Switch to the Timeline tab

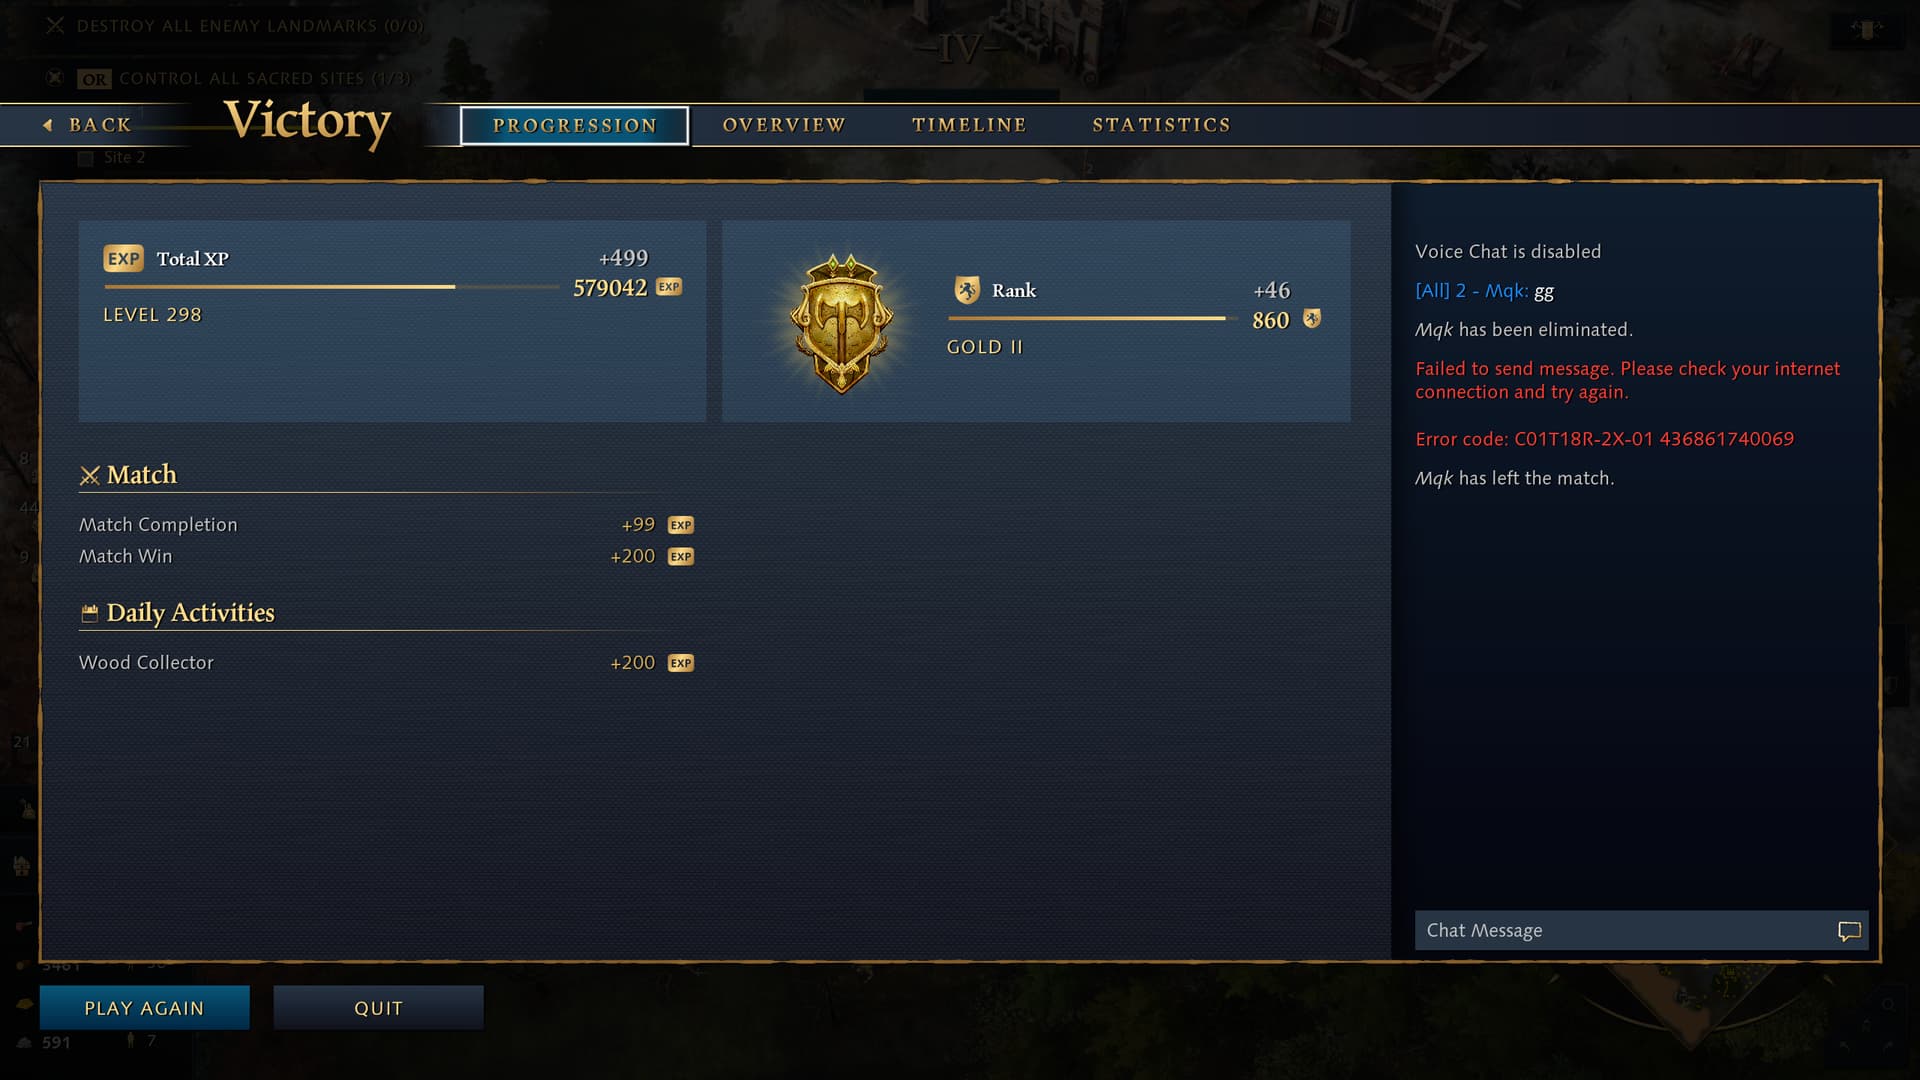pos(969,125)
